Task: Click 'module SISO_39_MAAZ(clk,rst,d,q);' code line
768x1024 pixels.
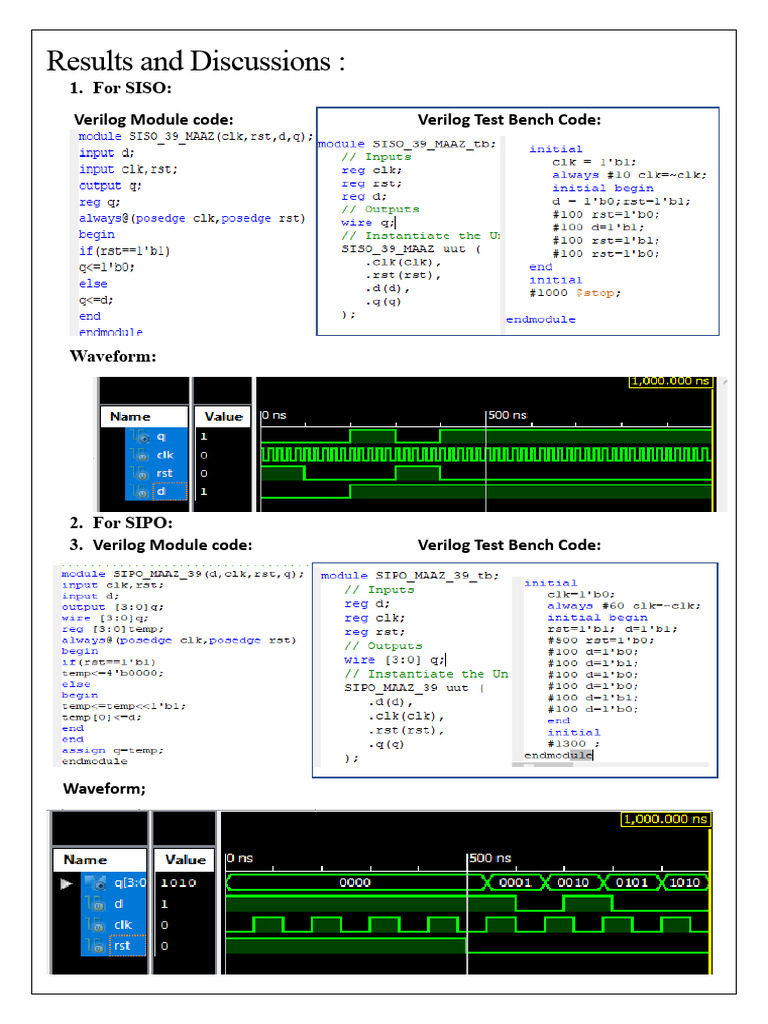Action: pyautogui.click(x=195, y=136)
